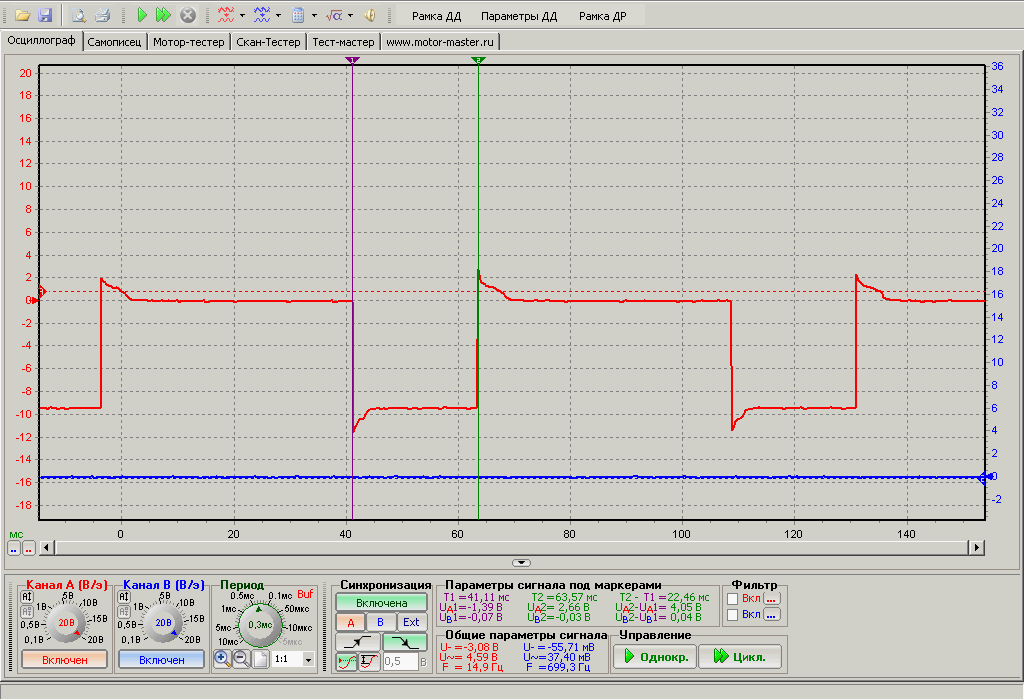Zoom in with the magnifier plus icon
This screenshot has height=700, width=1024.
pos(222,659)
